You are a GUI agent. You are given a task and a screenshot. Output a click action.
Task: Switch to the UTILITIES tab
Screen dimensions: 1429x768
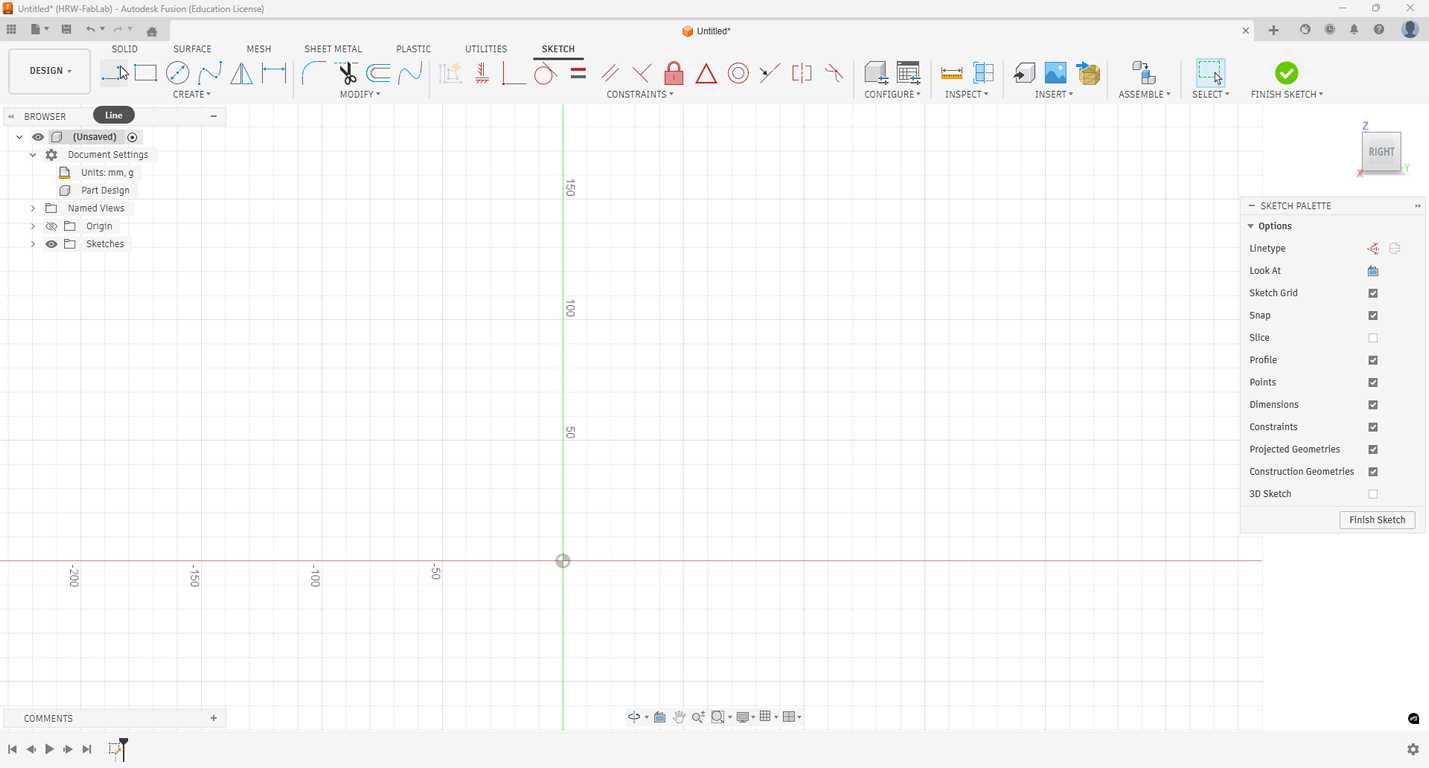click(486, 49)
